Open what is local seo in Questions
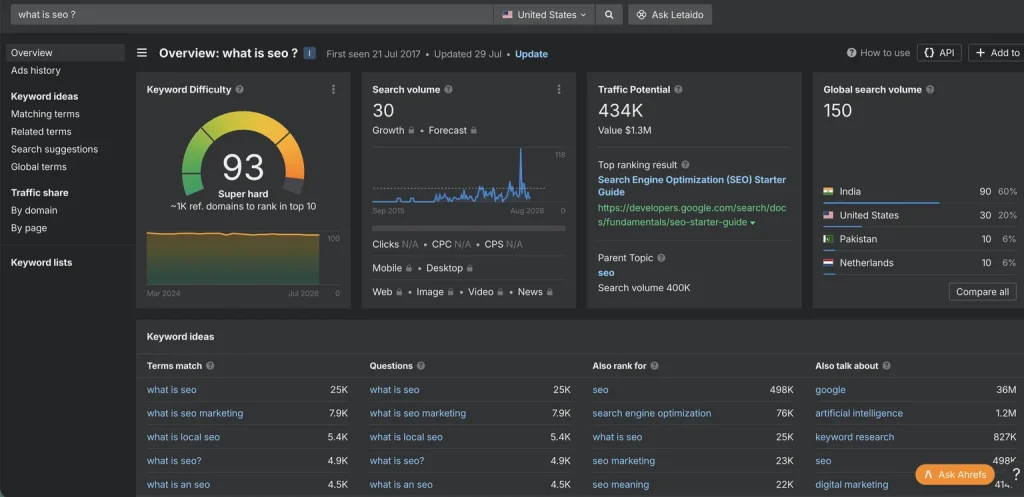The height and width of the screenshot is (497, 1024). [406, 438]
